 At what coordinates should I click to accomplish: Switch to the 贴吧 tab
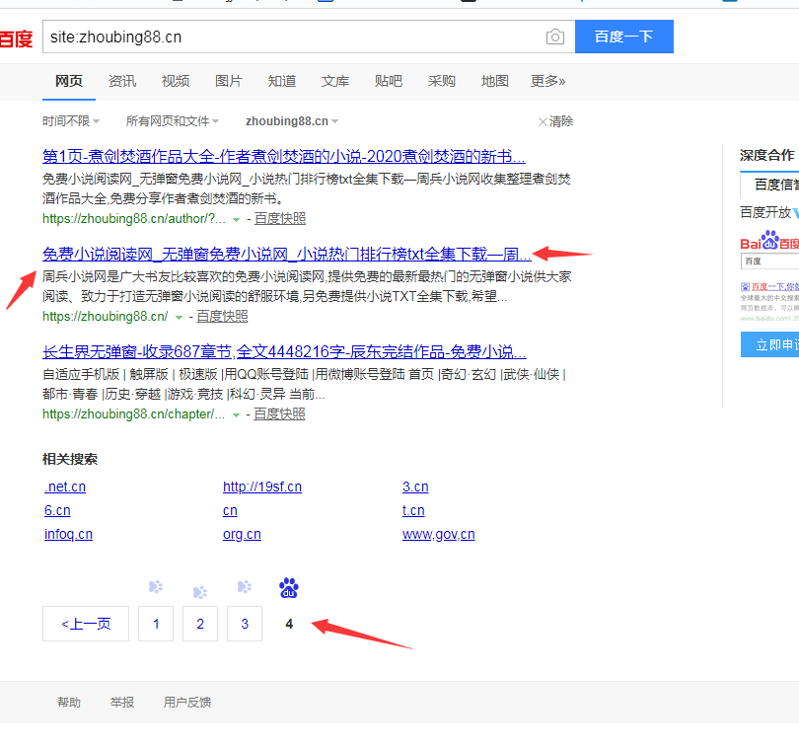pyautogui.click(x=388, y=81)
